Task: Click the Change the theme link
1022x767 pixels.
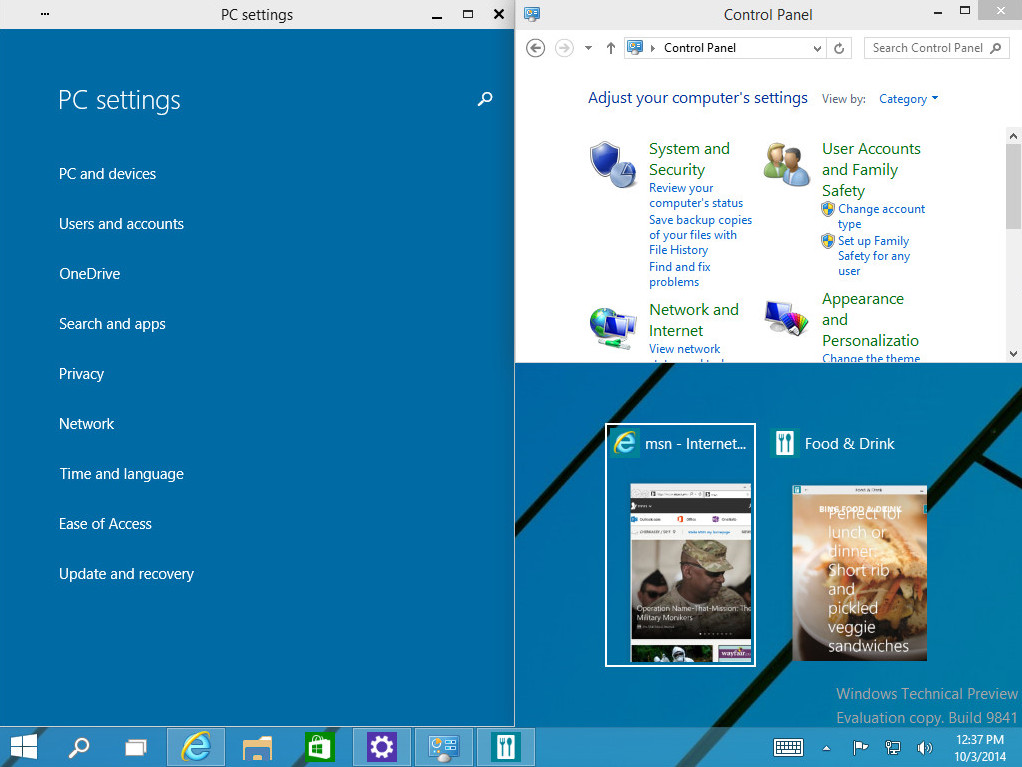Action: [x=871, y=358]
